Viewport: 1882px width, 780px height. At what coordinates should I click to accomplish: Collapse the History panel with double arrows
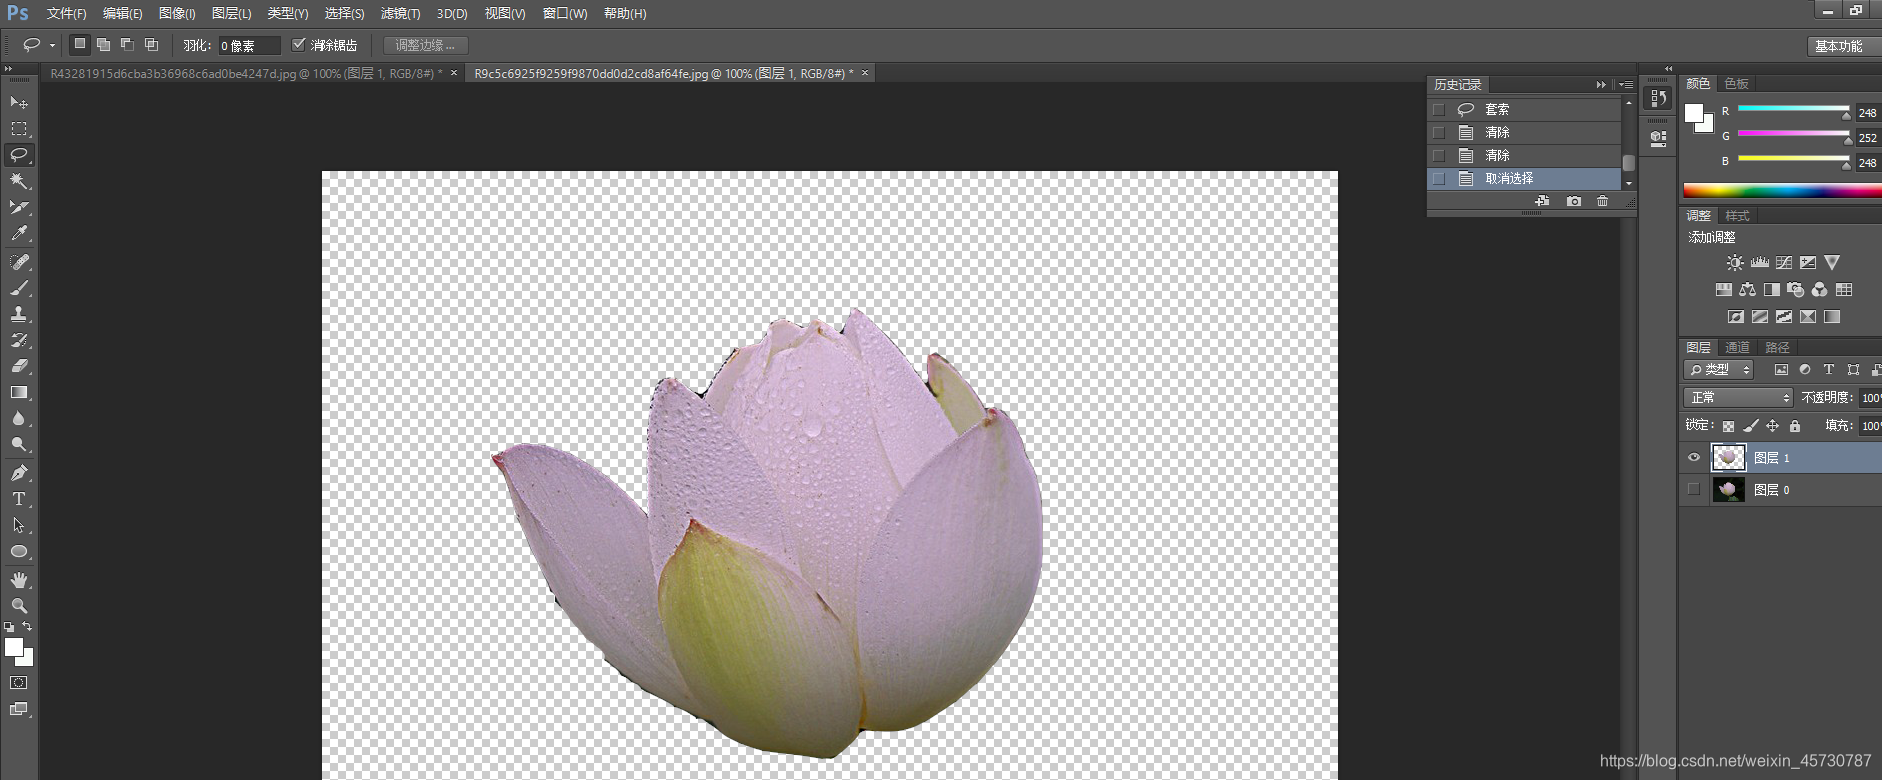click(1601, 85)
